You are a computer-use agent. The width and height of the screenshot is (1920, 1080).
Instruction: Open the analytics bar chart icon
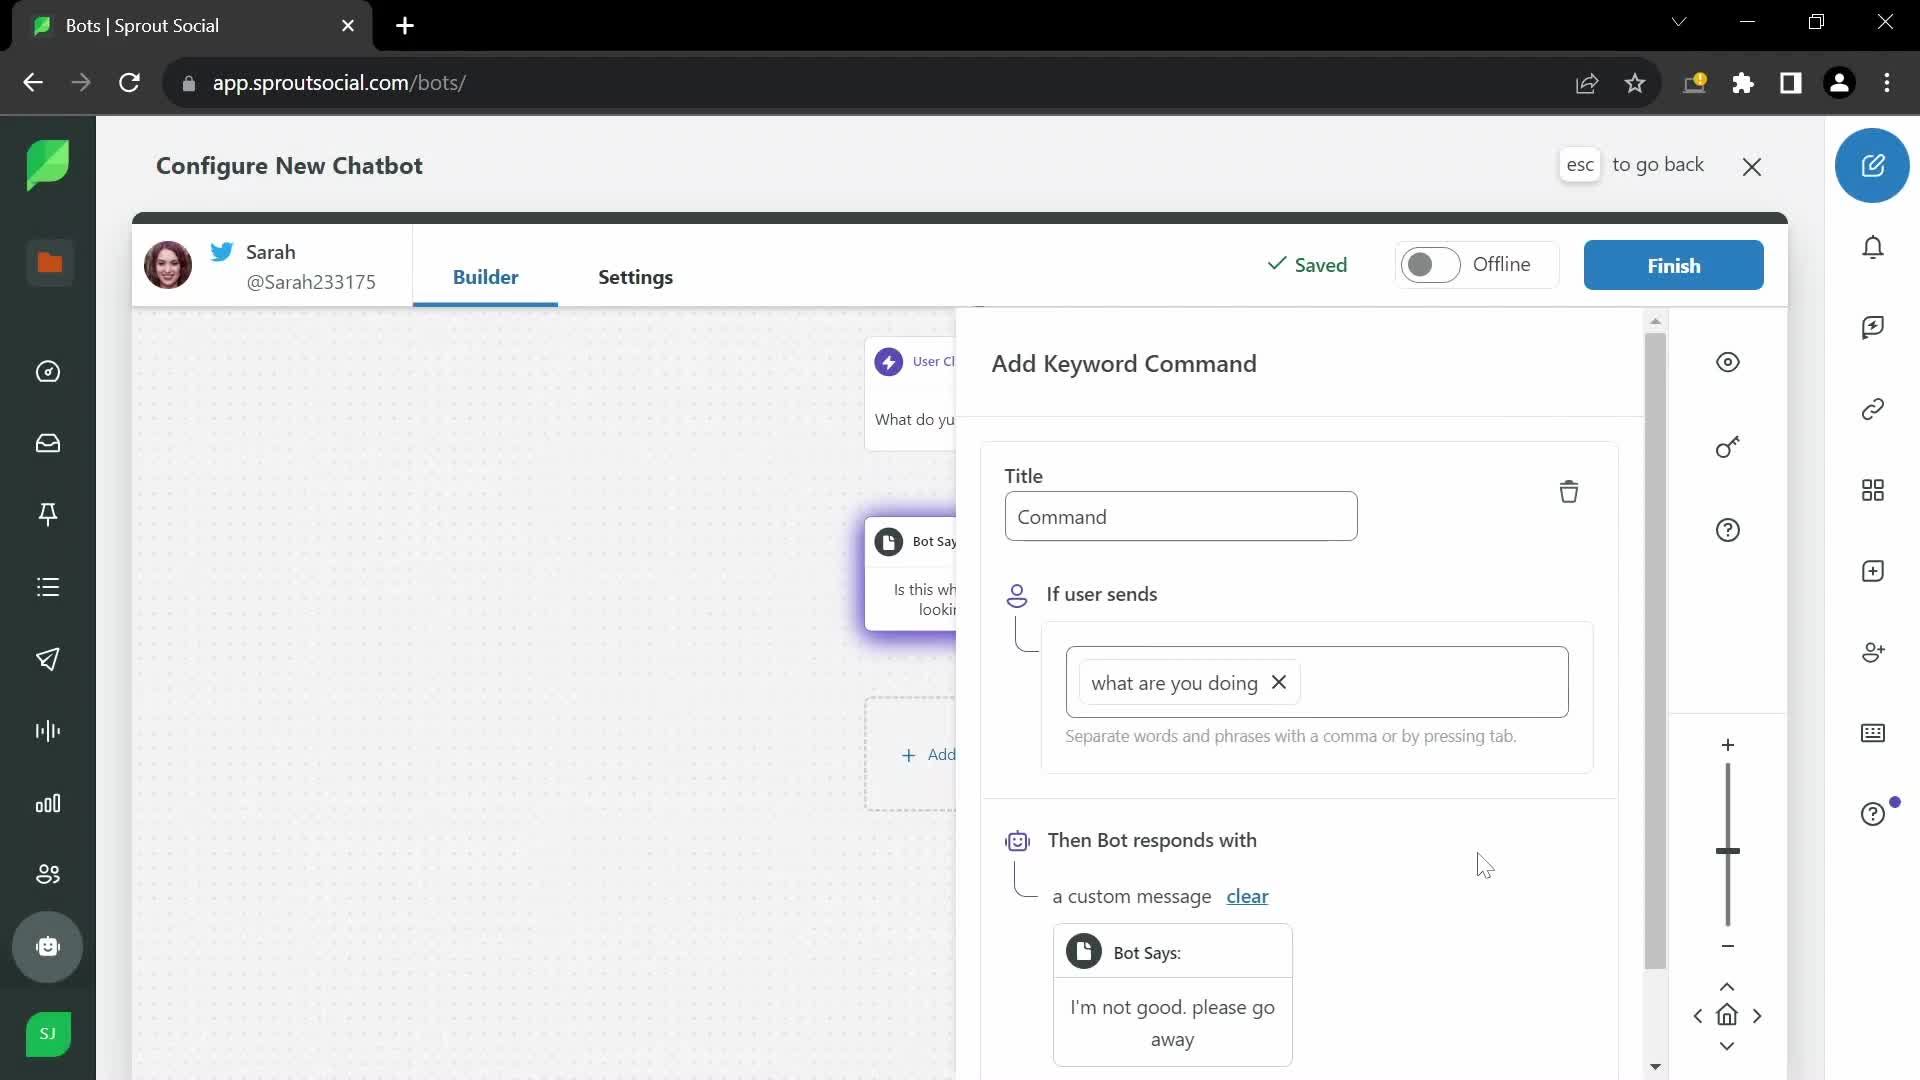tap(47, 803)
